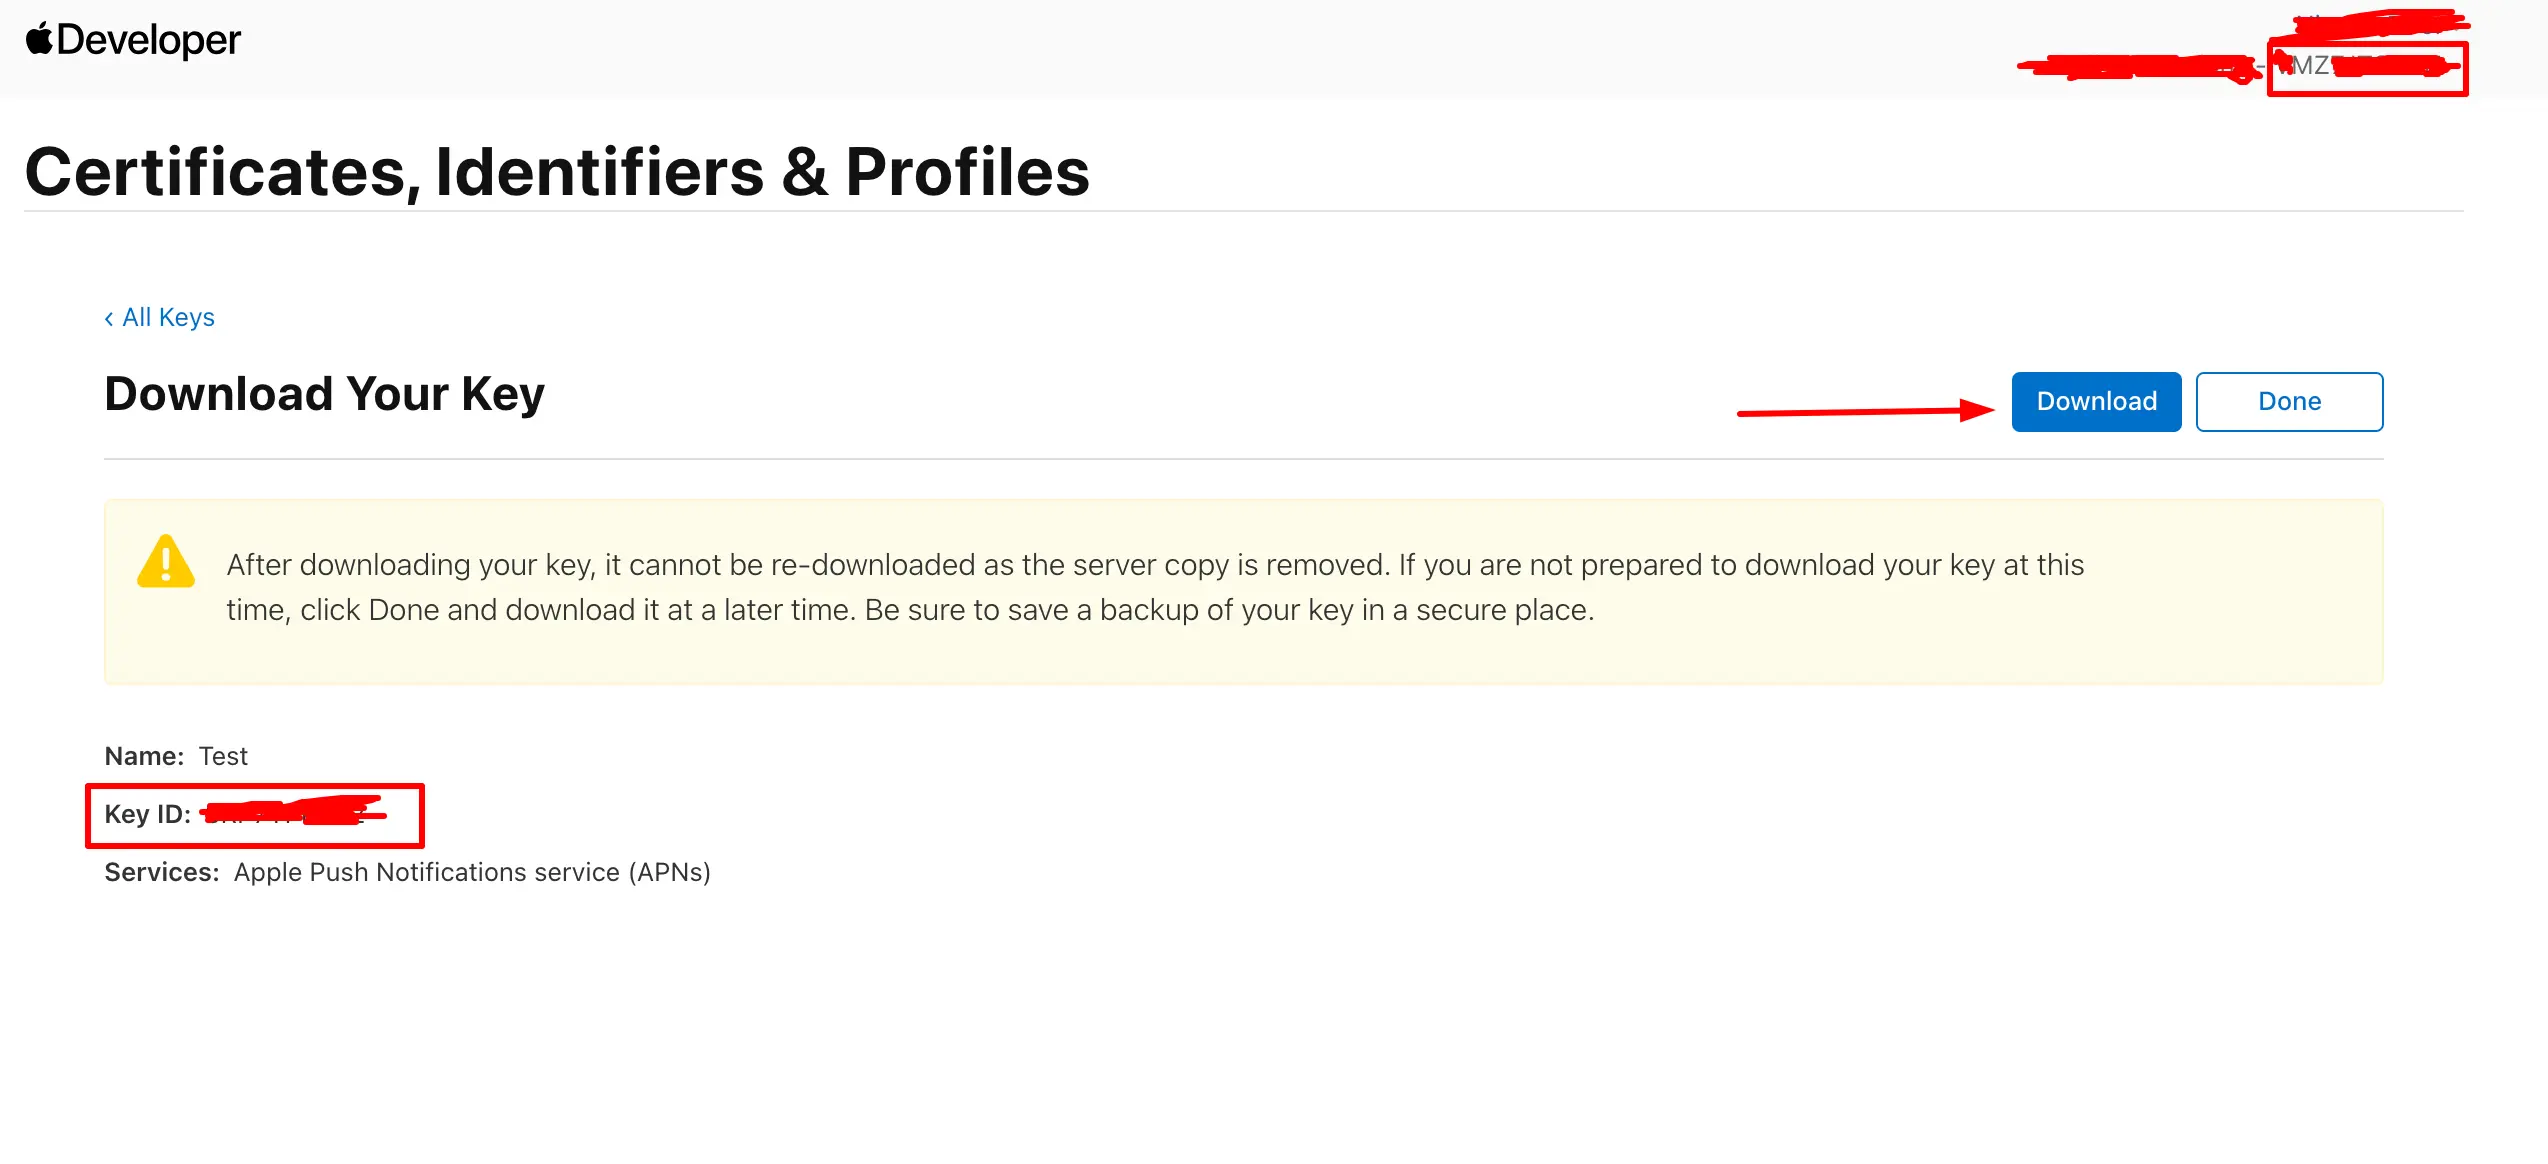Click the Certificates, Identifiers & Profiles heading
This screenshot has height=1164, width=2548.
[558, 171]
